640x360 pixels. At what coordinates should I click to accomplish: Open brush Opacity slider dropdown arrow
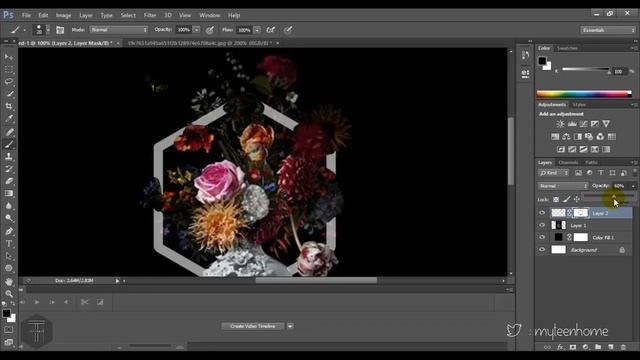tap(196, 30)
